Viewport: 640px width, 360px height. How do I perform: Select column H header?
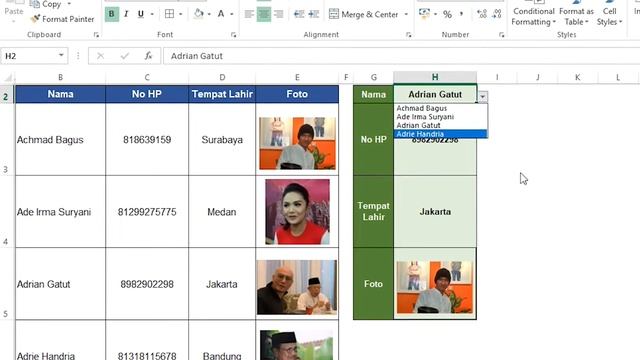click(435, 77)
